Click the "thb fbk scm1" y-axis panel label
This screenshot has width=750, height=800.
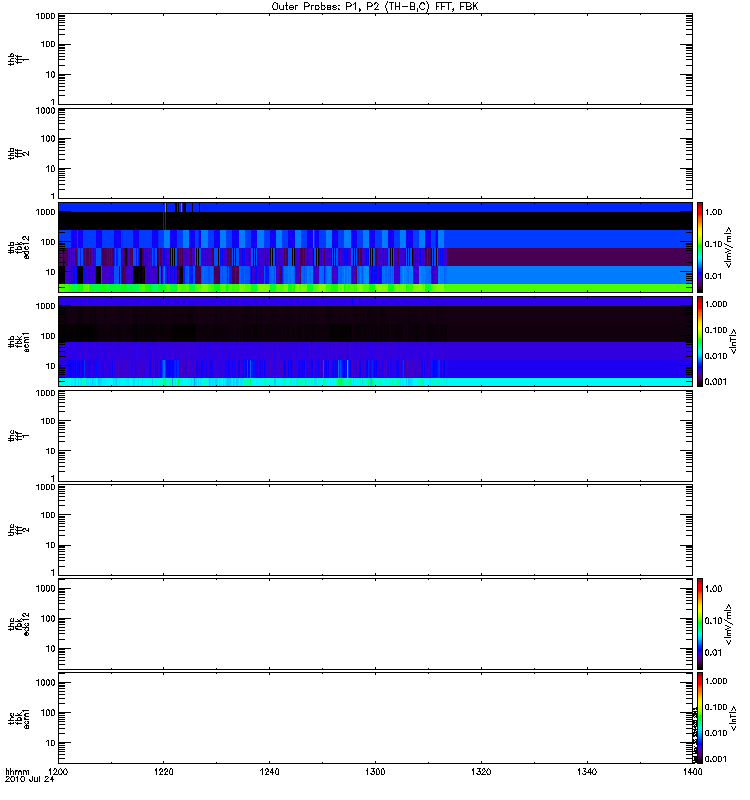[19, 341]
